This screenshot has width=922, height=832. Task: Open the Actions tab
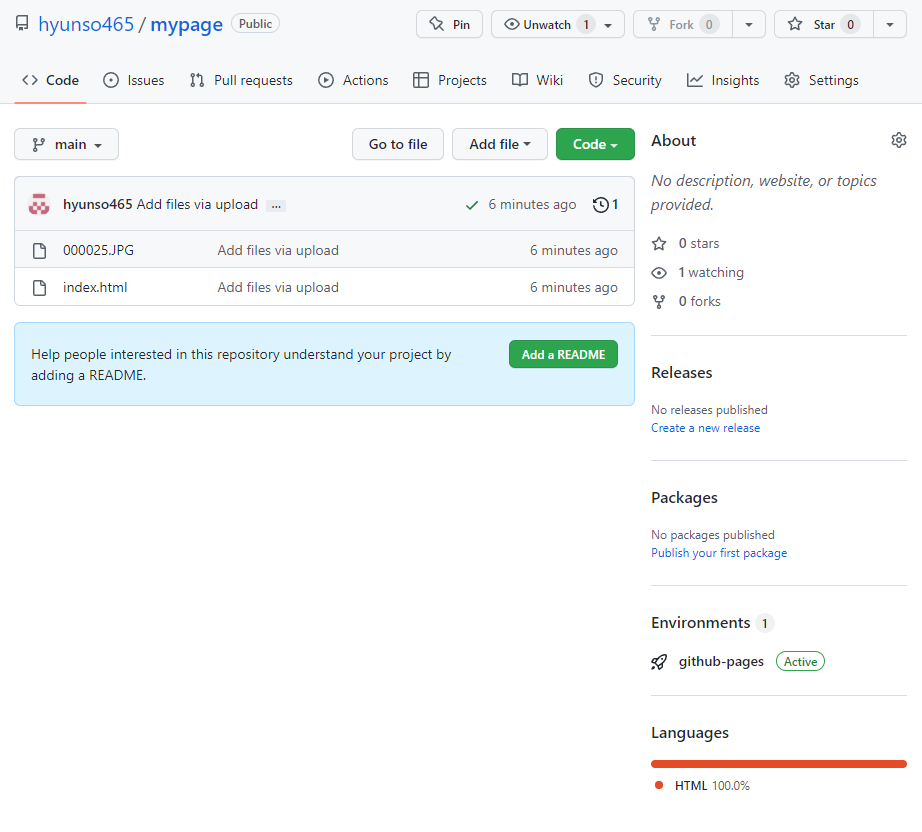pyautogui.click(x=353, y=81)
